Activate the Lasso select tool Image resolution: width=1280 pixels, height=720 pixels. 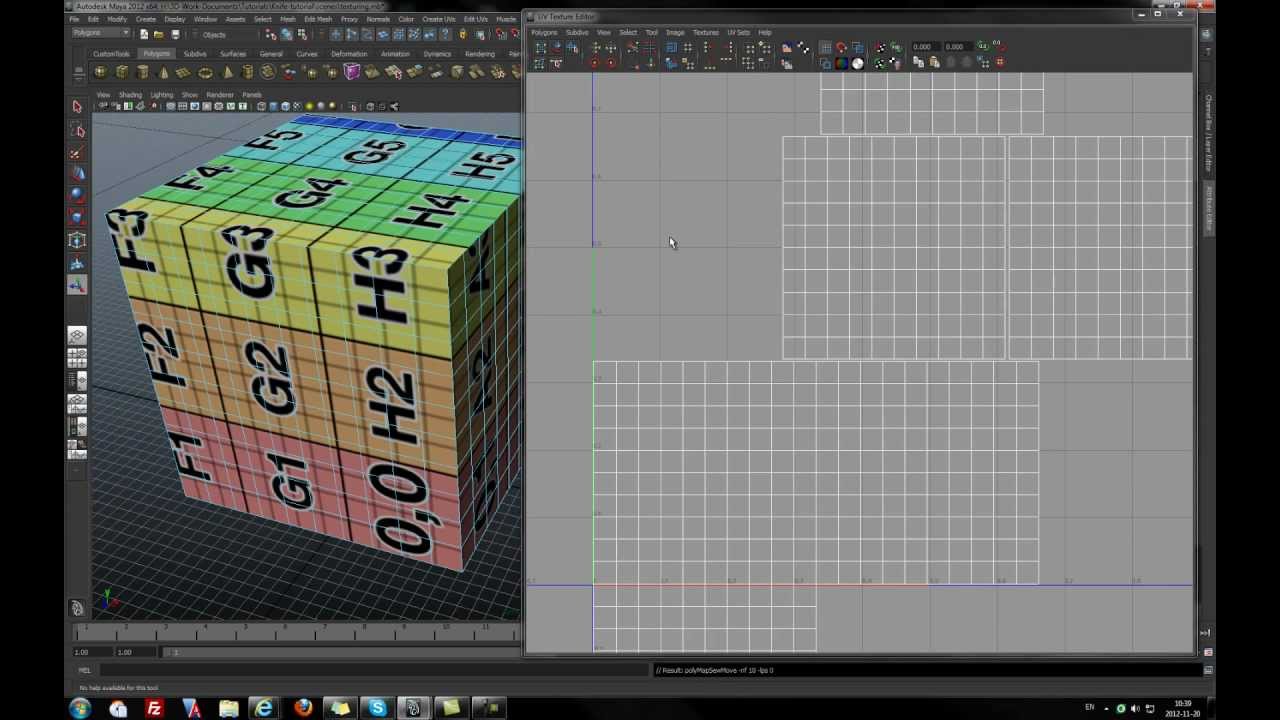point(77,131)
